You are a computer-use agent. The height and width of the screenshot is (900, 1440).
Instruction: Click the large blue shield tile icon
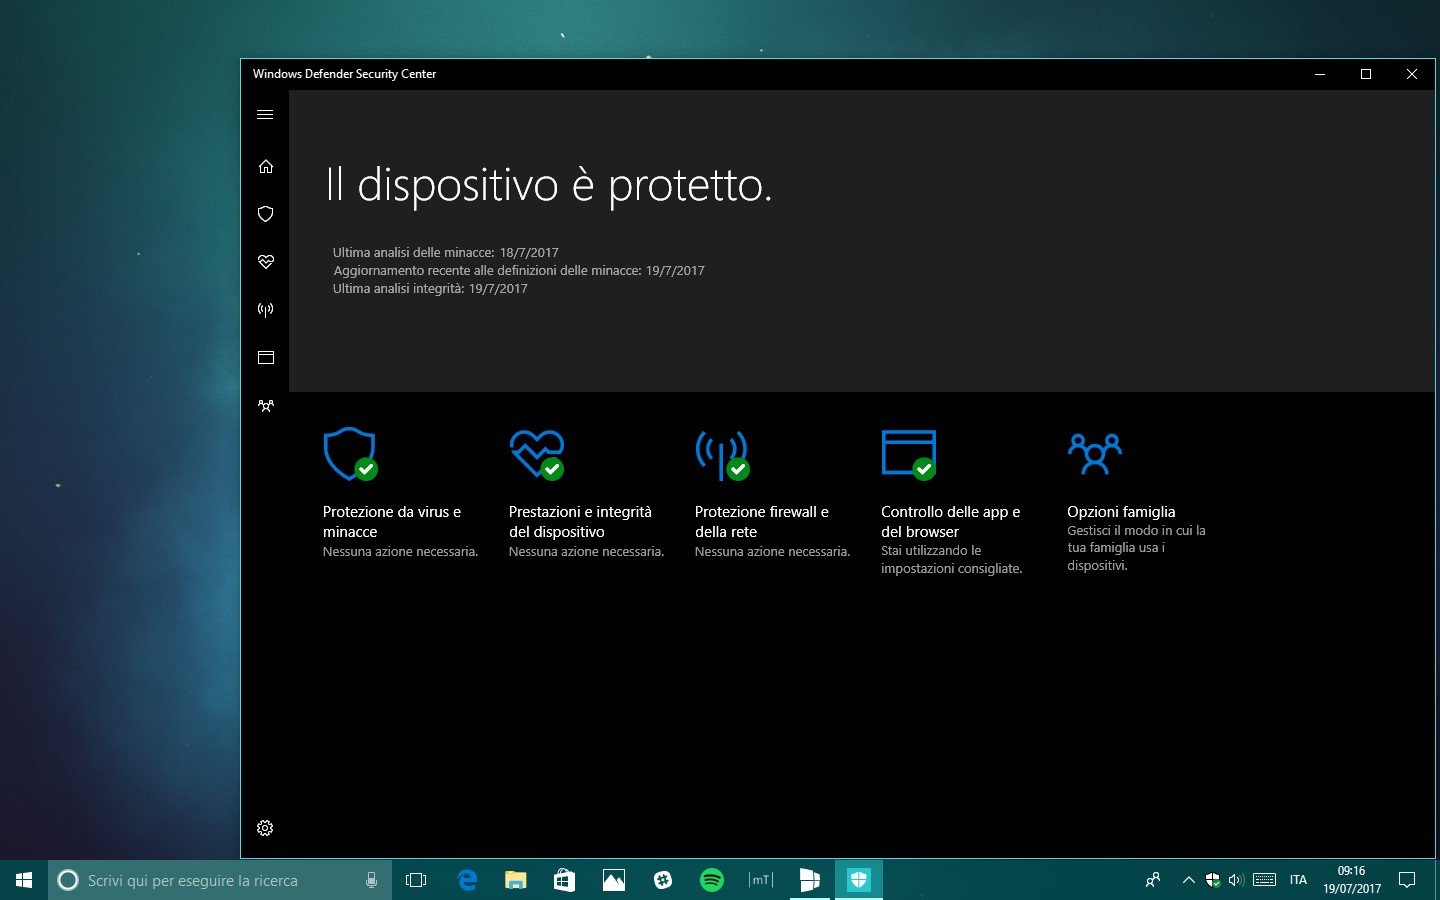[x=350, y=455]
